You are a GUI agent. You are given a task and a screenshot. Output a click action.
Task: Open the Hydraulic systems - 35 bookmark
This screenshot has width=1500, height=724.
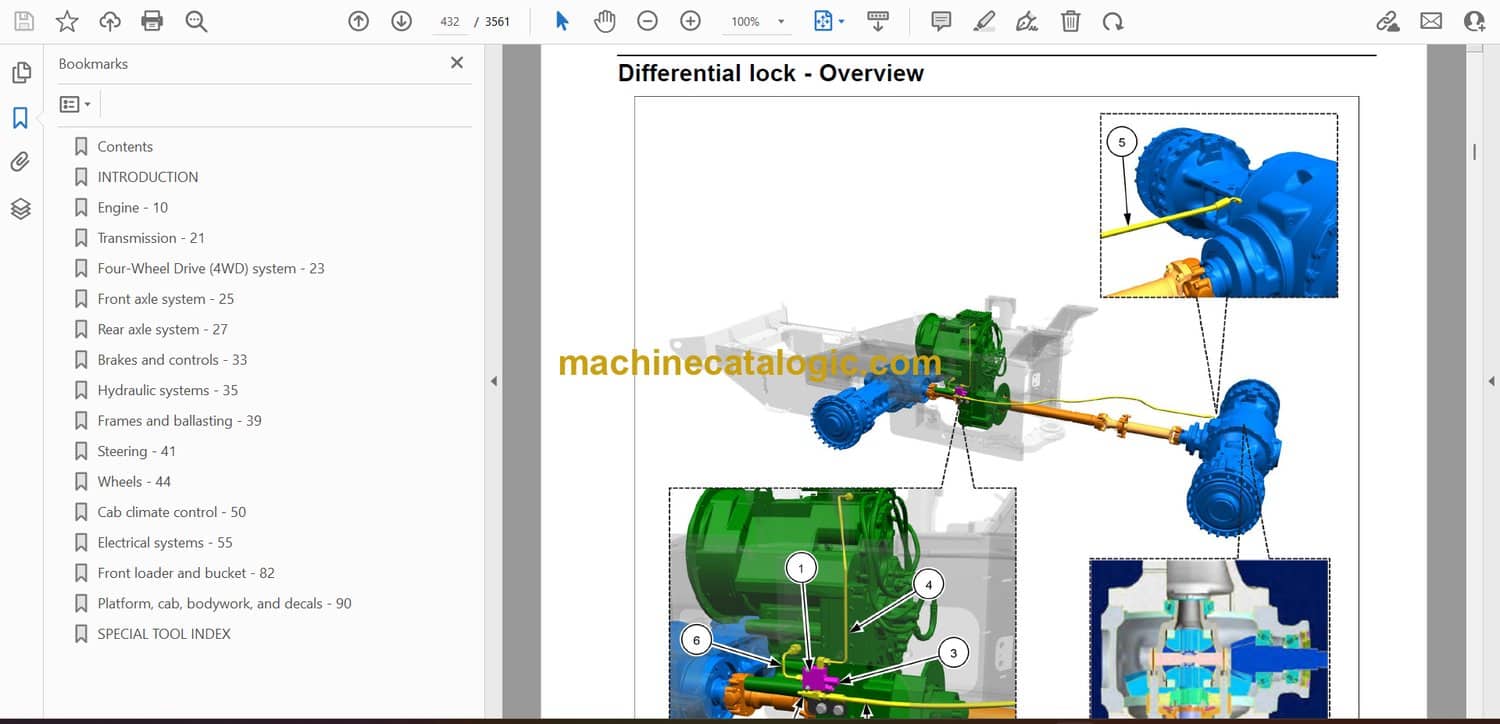[x=167, y=390]
